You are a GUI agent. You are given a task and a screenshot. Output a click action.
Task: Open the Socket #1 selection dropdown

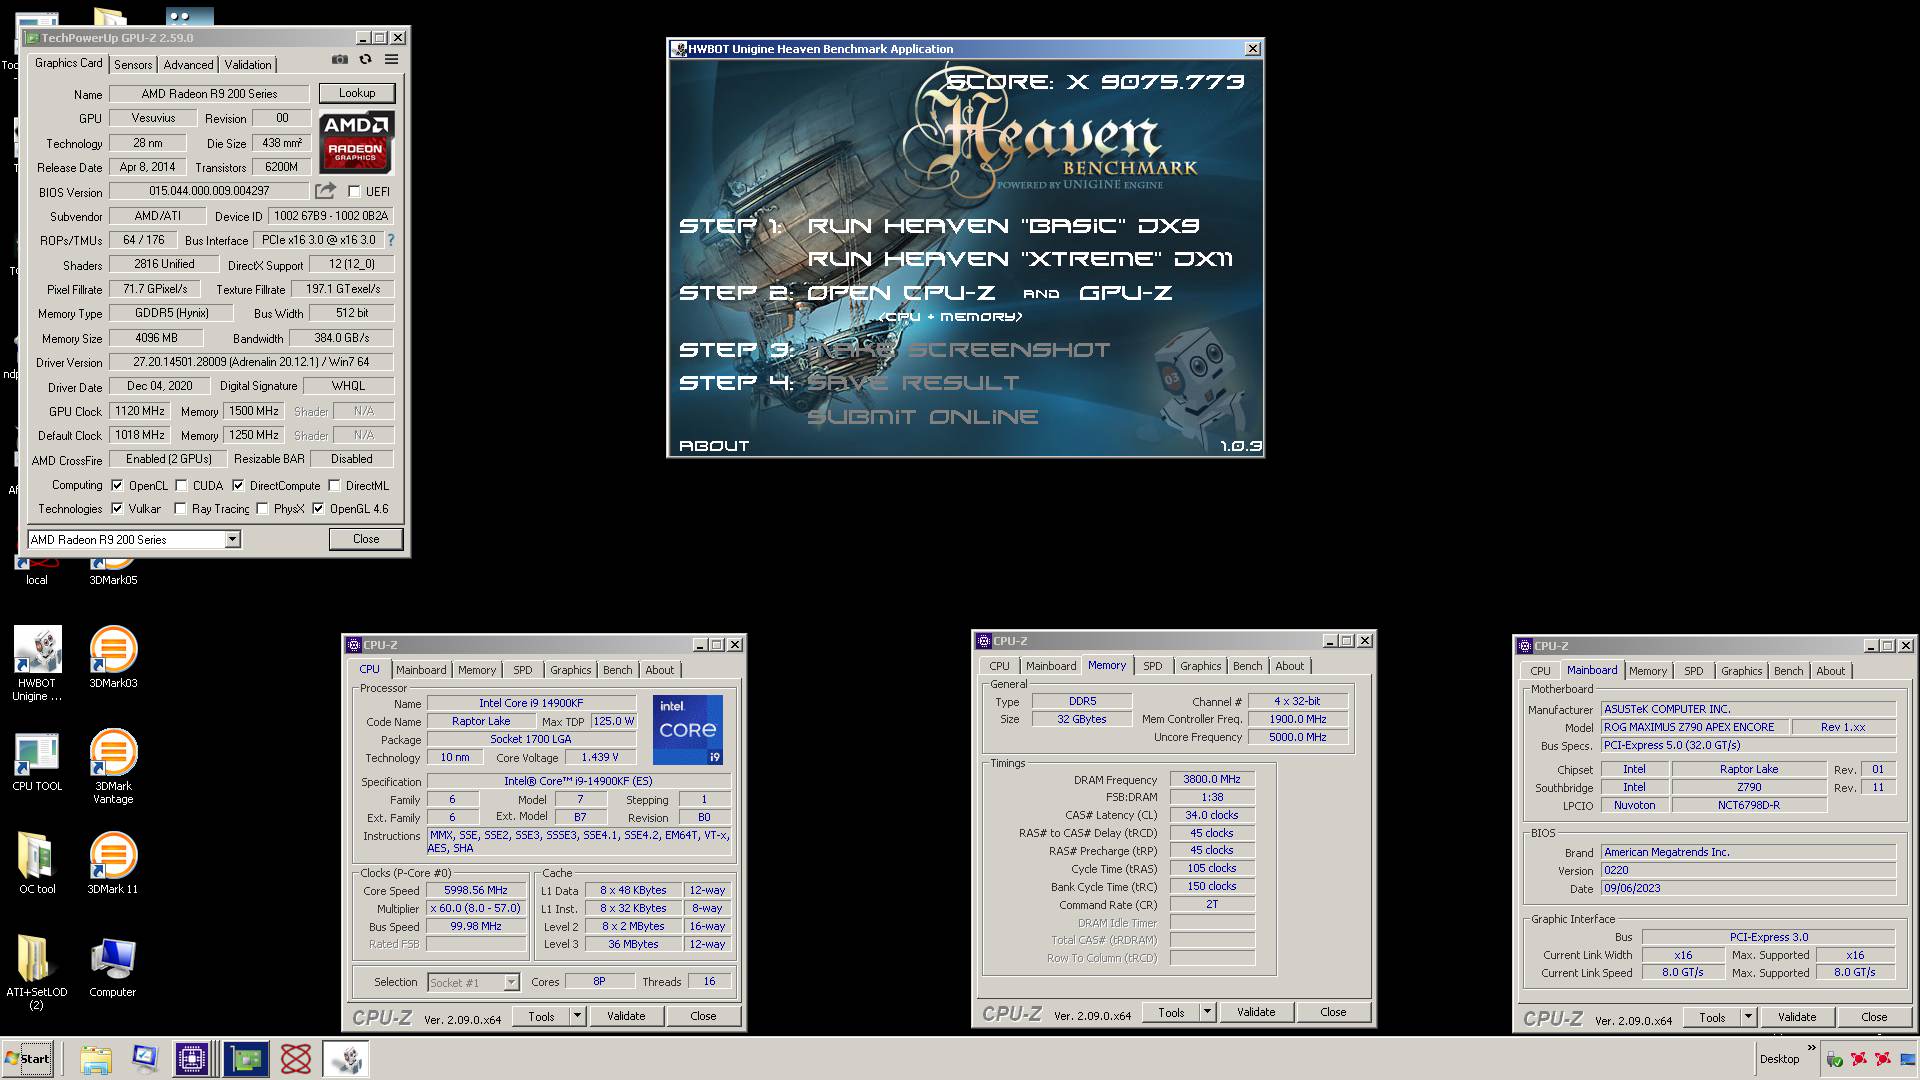pos(473,982)
